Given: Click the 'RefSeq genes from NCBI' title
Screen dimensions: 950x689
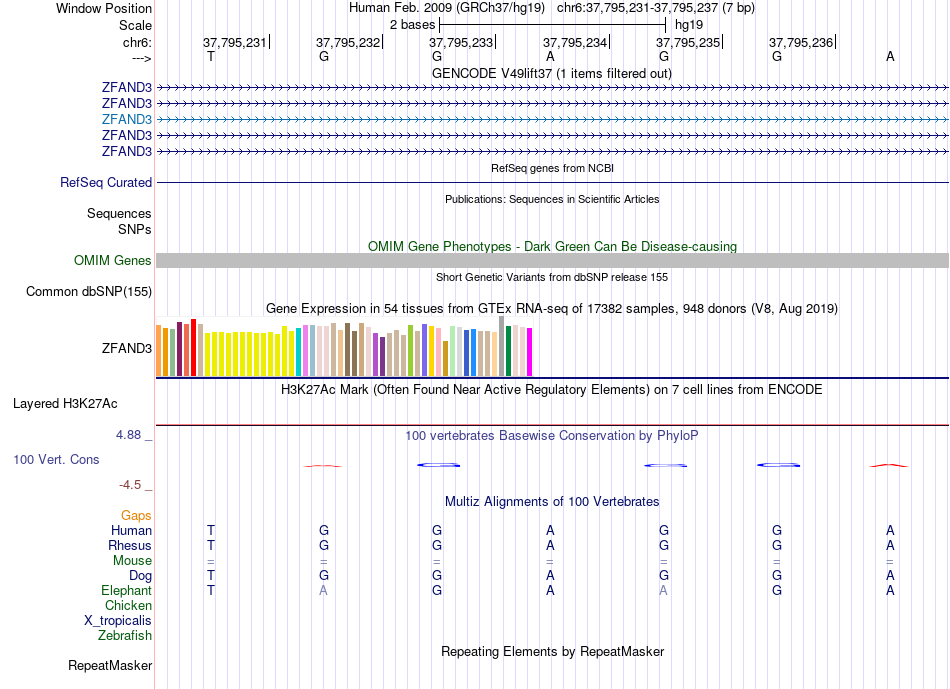Looking at the screenshot, I should [553, 168].
